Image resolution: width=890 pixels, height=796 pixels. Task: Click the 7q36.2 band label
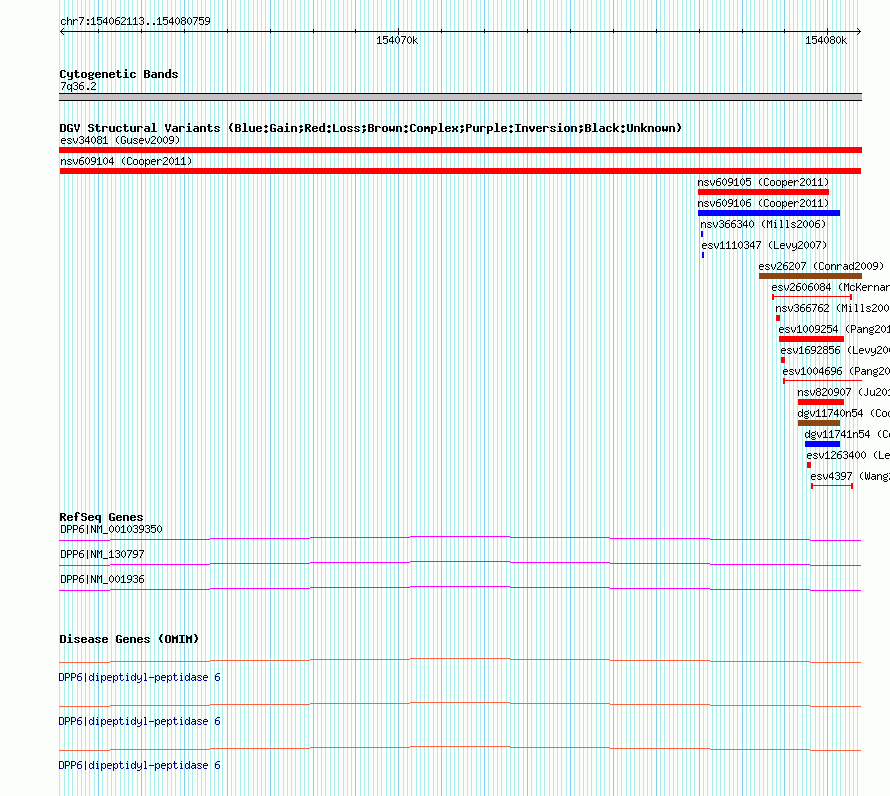coord(78,86)
